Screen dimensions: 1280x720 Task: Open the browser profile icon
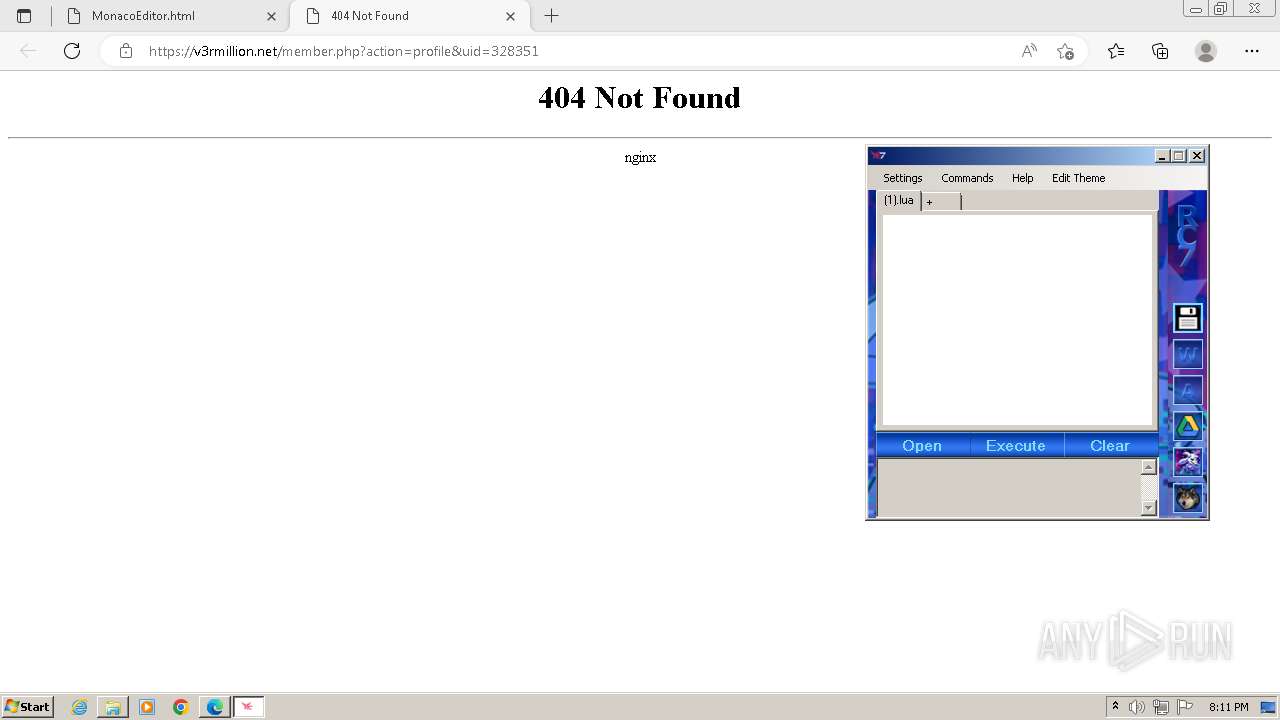click(x=1206, y=51)
